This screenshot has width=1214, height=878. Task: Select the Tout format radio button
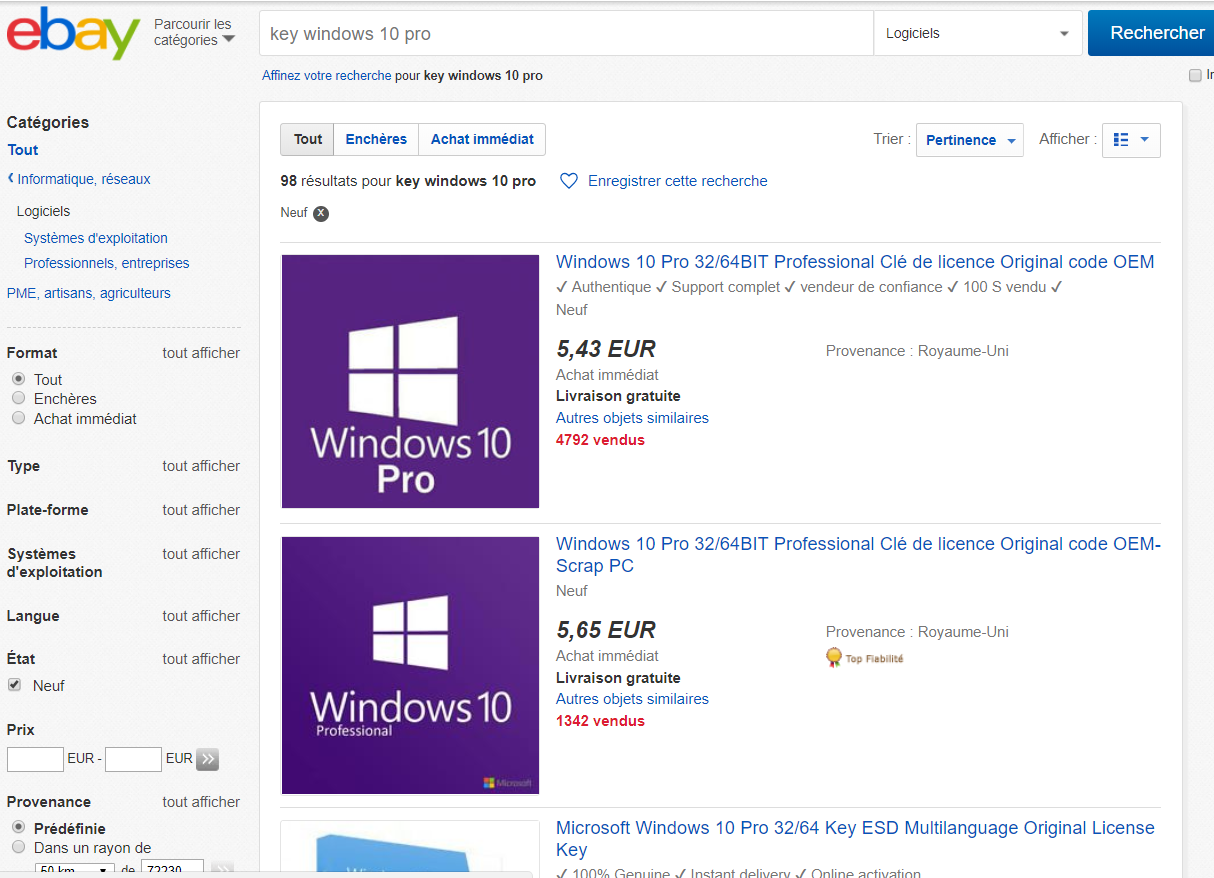(18, 379)
